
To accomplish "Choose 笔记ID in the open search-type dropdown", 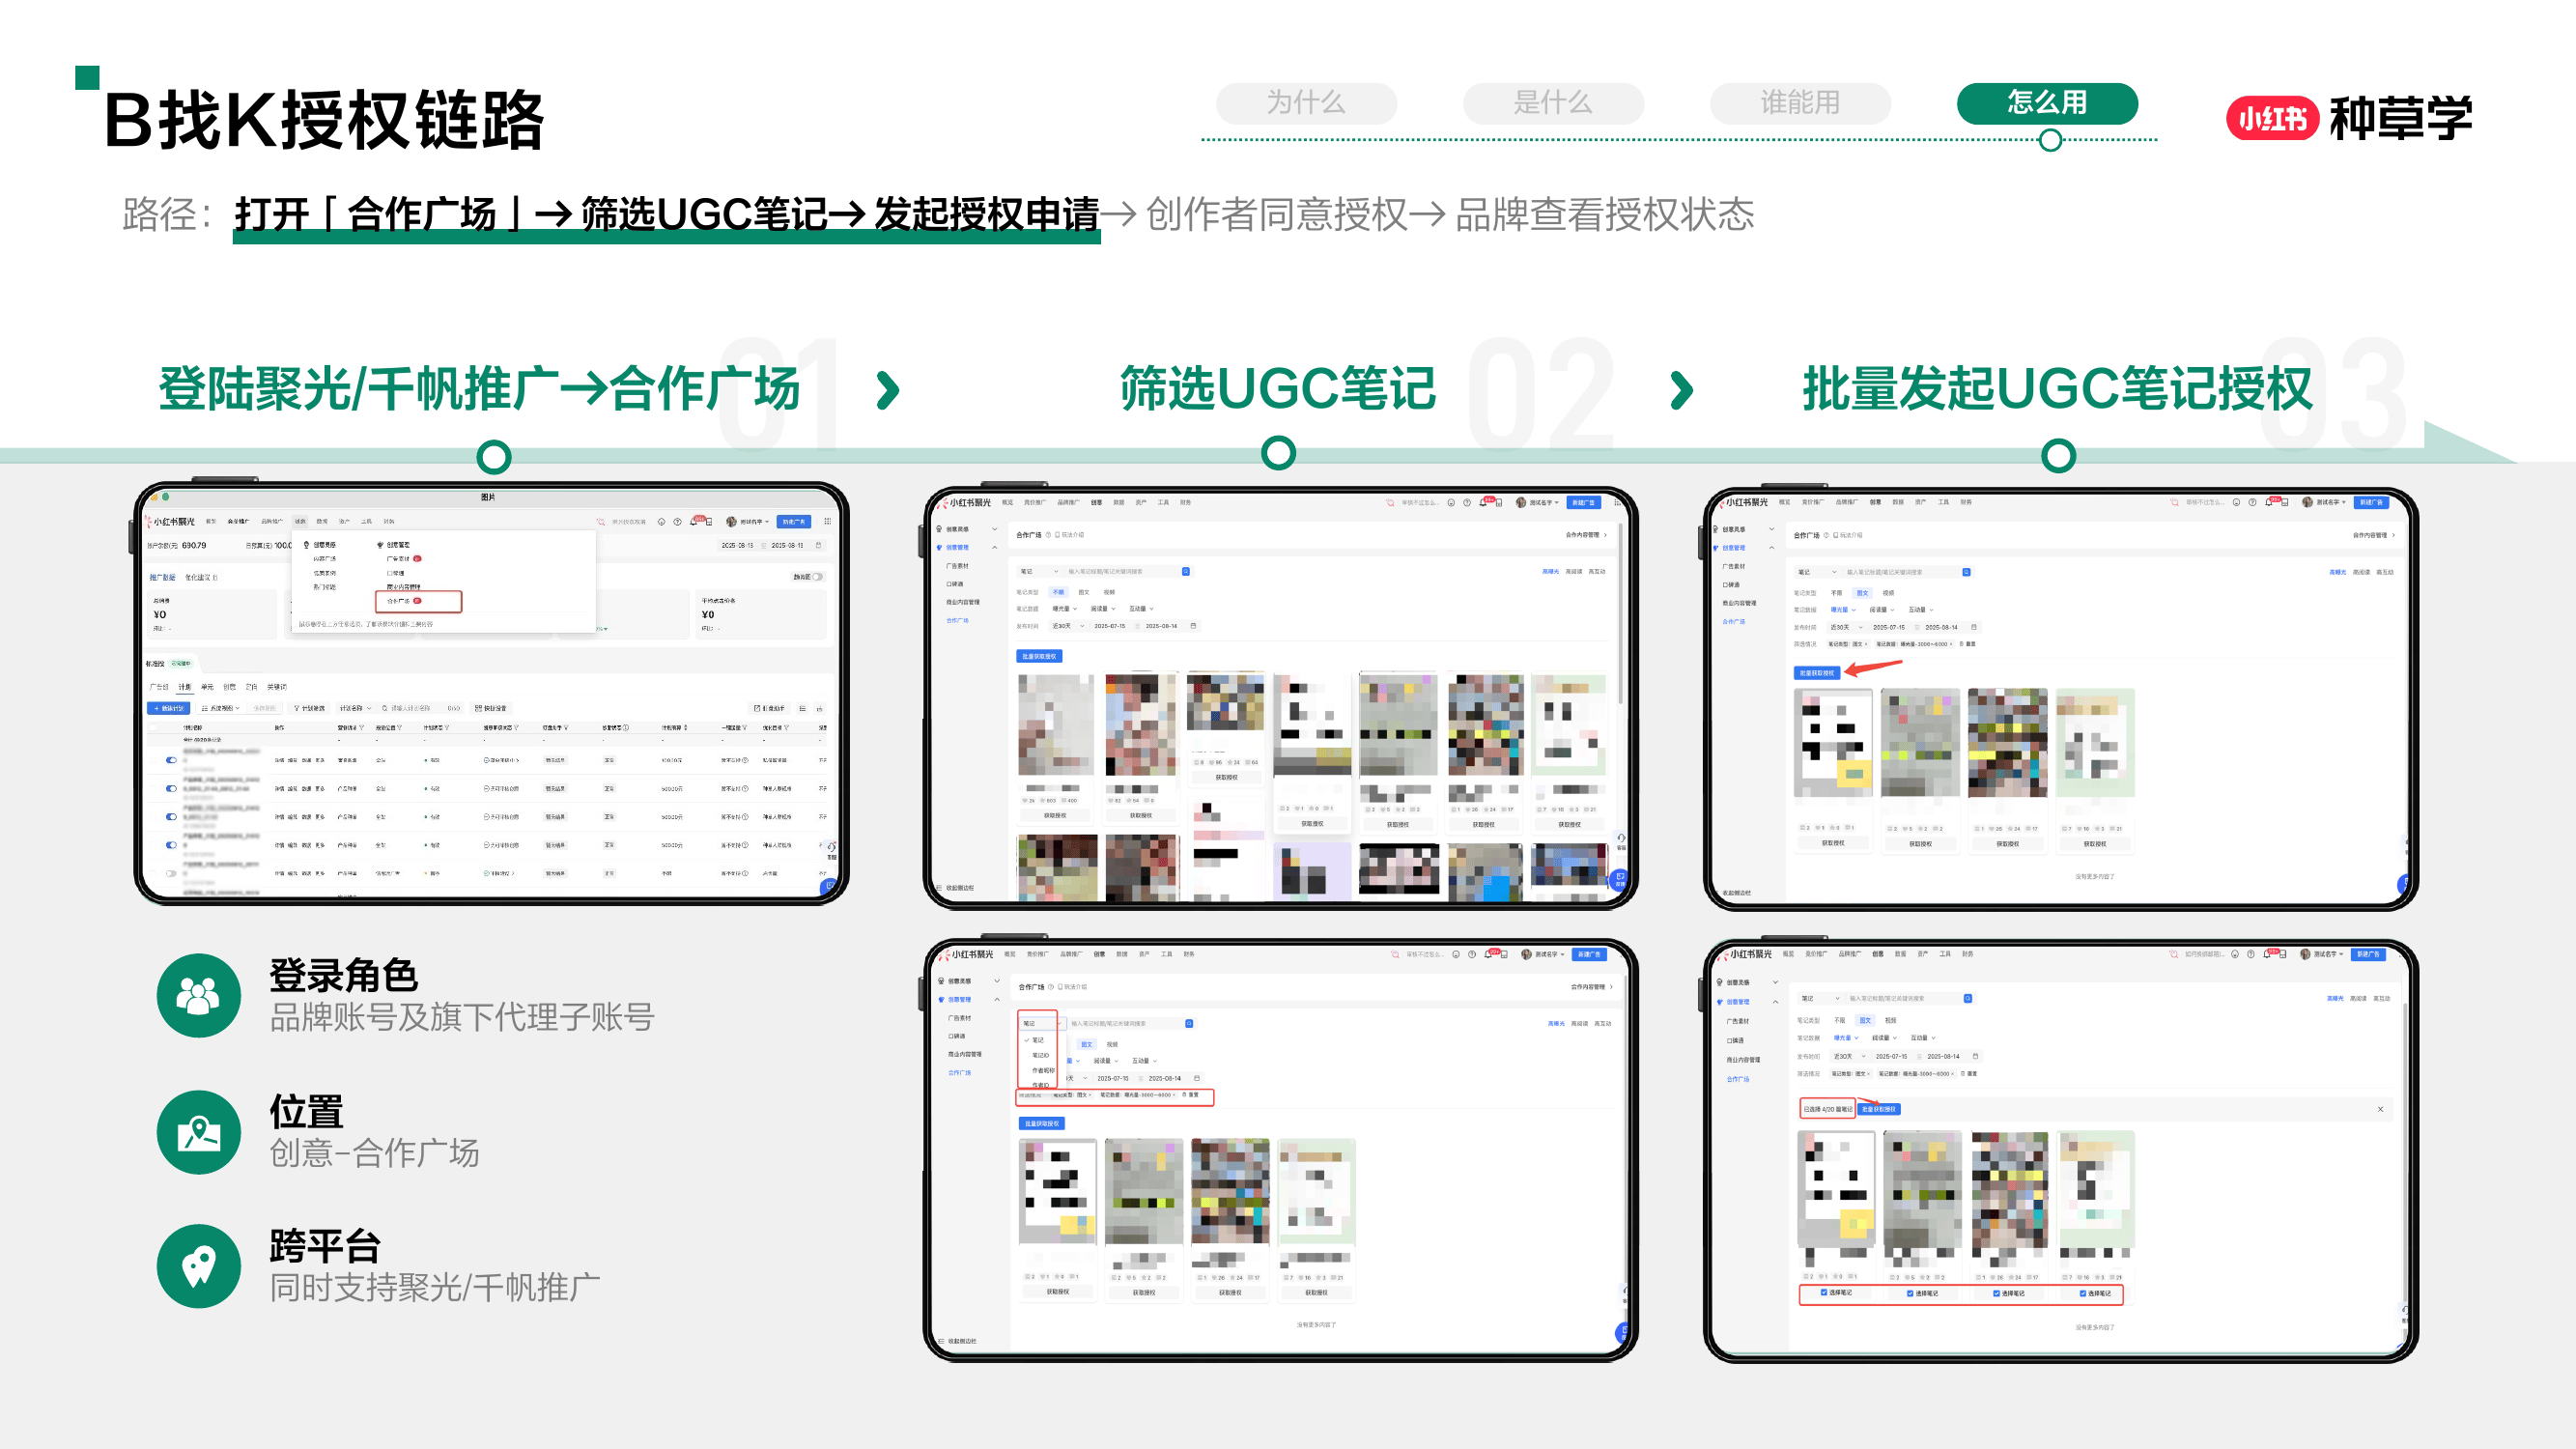I will point(1040,1055).
